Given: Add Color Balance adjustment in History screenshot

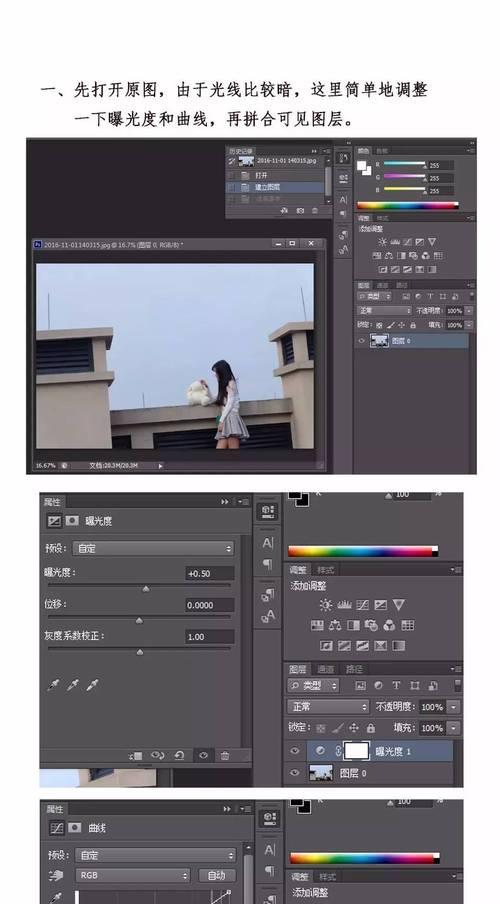Looking at the screenshot, I should point(389,256).
